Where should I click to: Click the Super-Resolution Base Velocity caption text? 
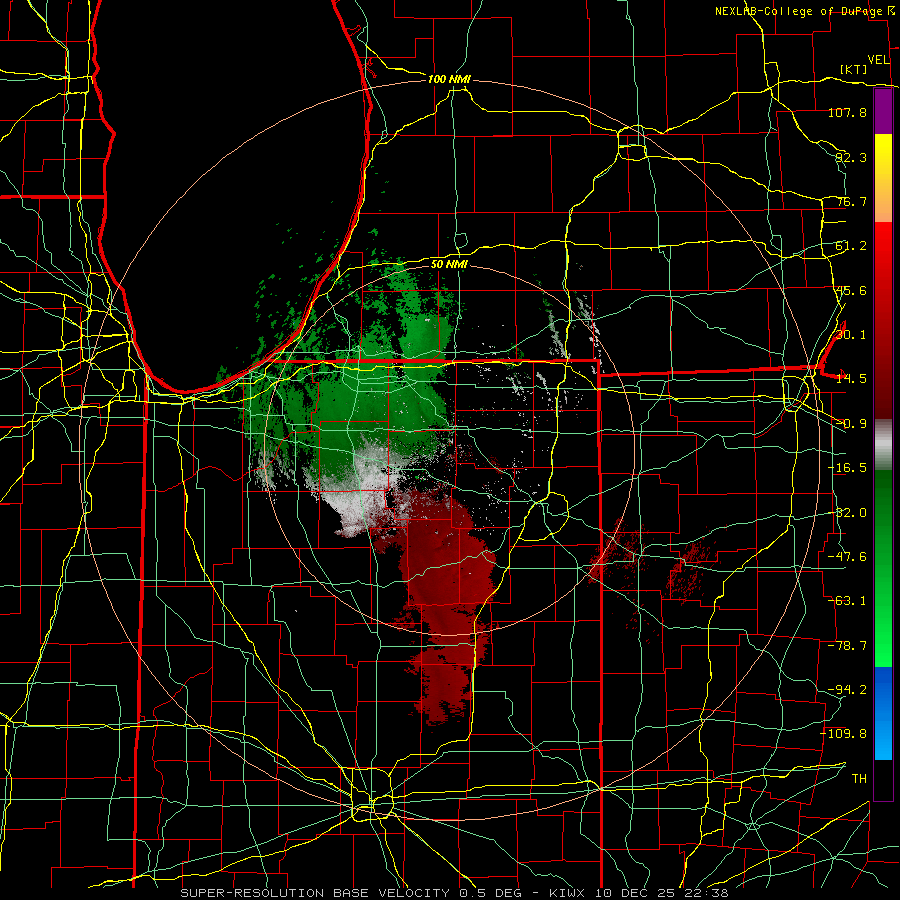(x=455, y=893)
